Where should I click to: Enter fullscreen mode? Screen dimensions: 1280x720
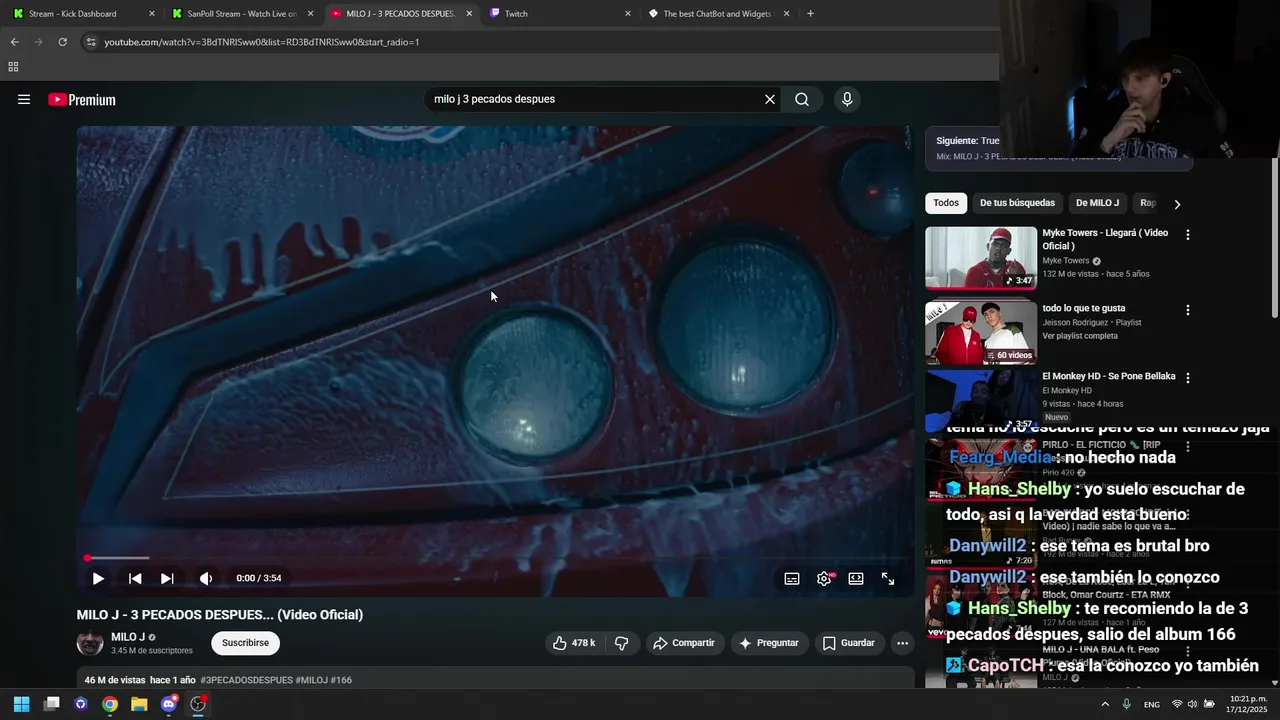[888, 578]
